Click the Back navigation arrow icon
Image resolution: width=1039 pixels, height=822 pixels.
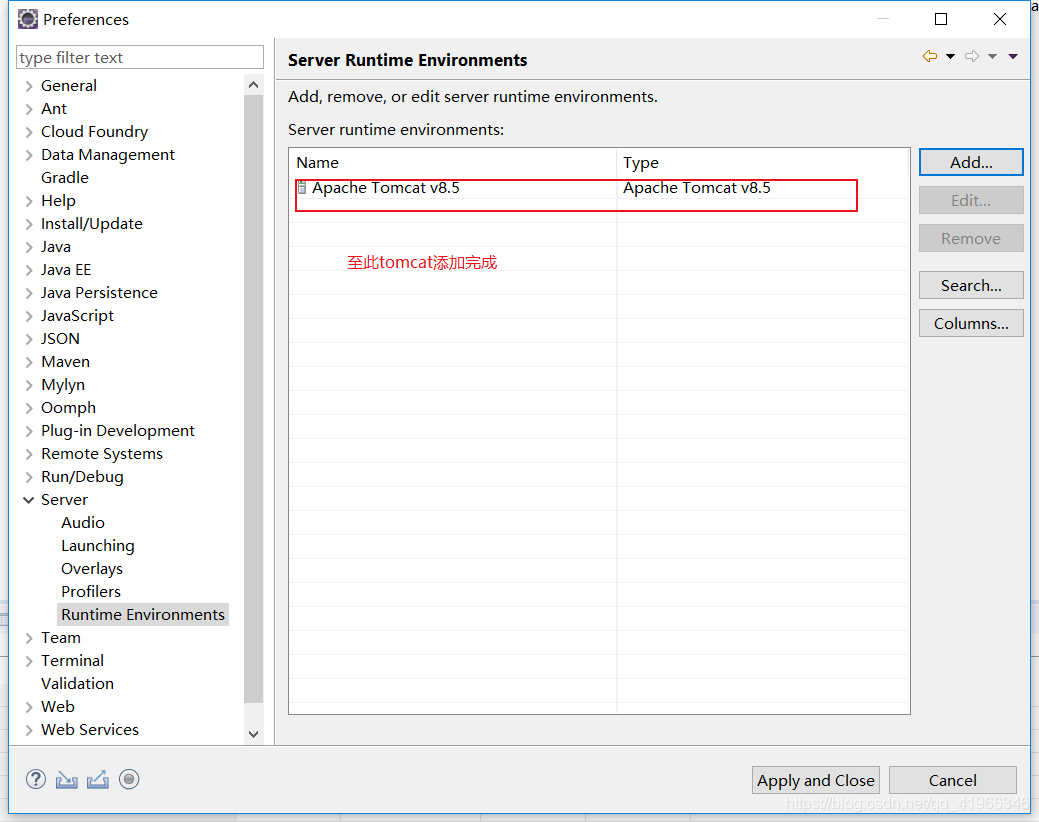pos(930,56)
